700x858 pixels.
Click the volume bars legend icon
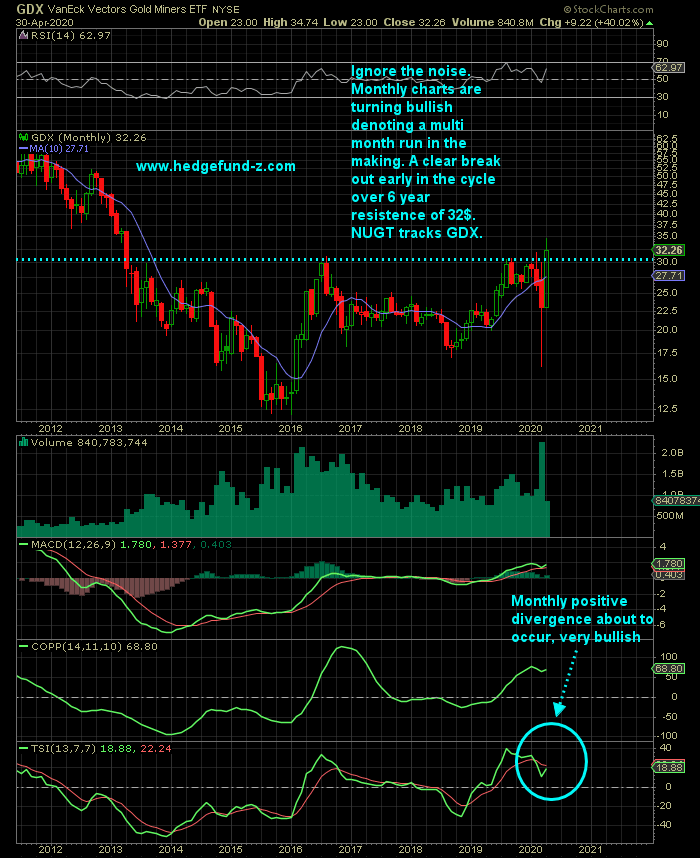[23, 442]
